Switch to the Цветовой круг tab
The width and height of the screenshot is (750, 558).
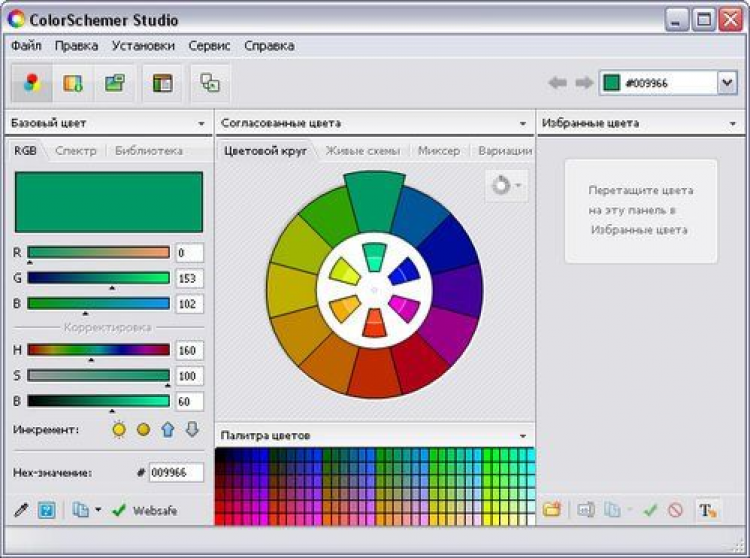tap(265, 151)
